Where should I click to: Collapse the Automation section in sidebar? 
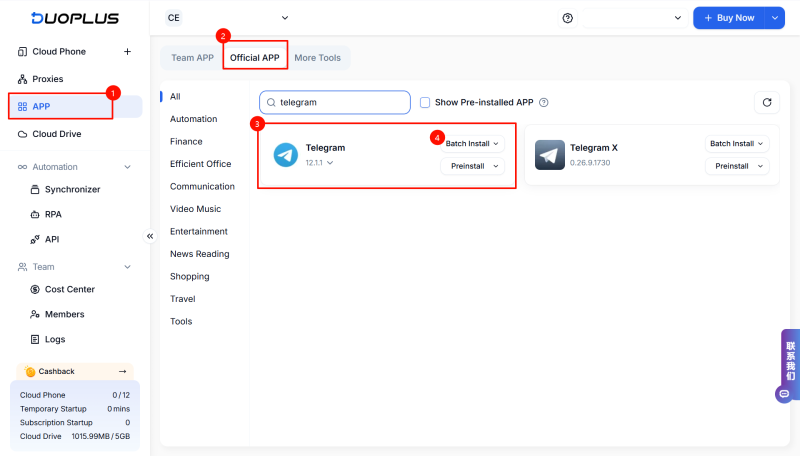click(127, 167)
